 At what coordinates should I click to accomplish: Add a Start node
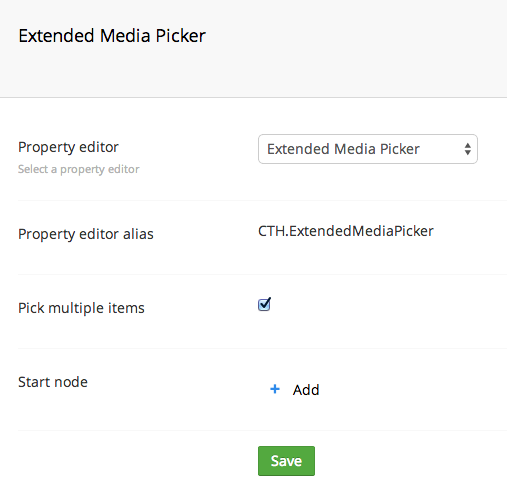294,389
